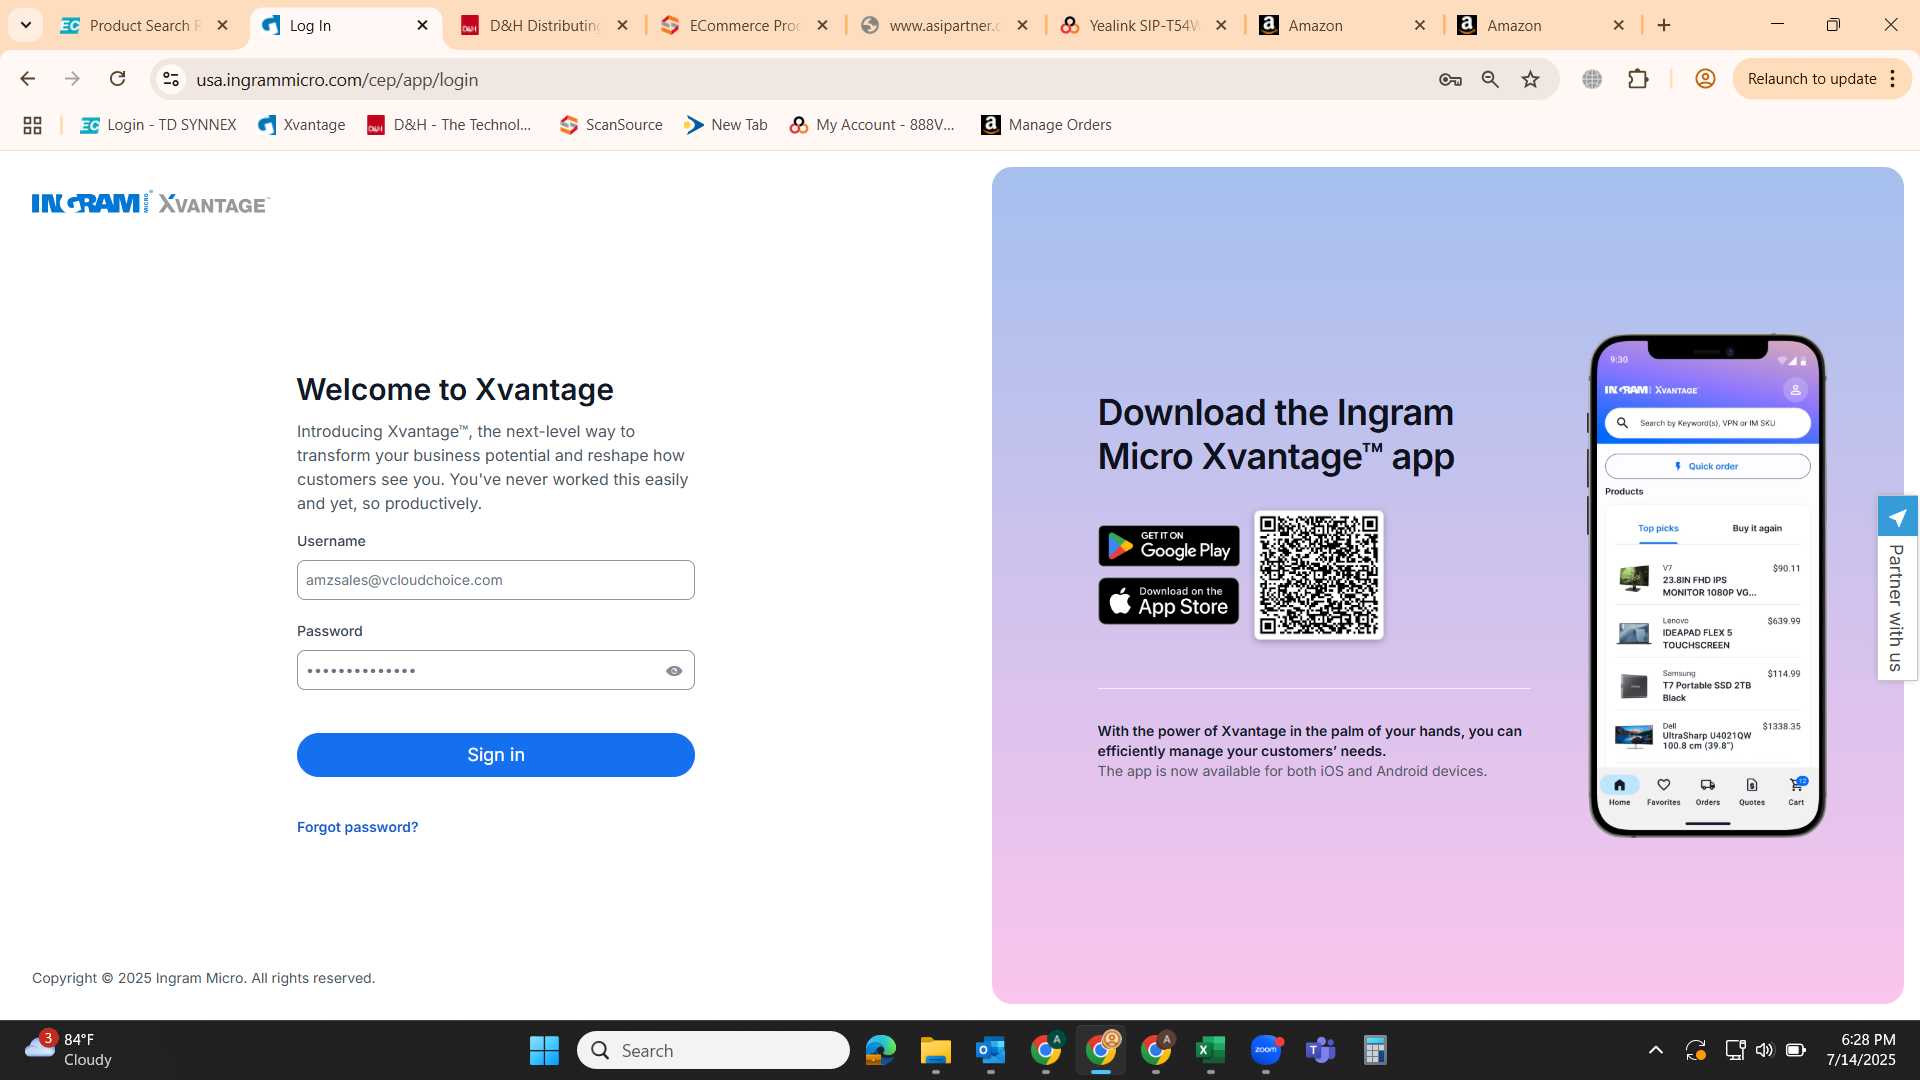Viewport: 1920px width, 1080px height.
Task: Click the QR code image
Action: point(1319,575)
